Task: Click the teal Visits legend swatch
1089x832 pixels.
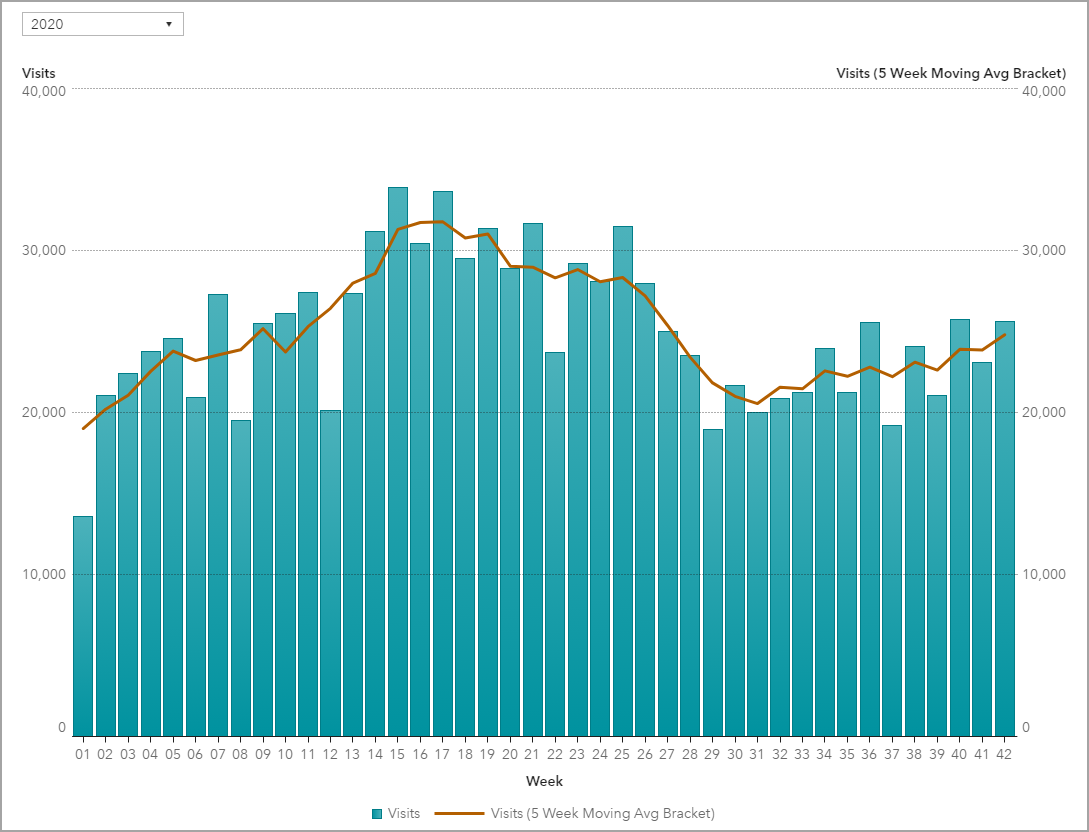Action: coord(377,813)
